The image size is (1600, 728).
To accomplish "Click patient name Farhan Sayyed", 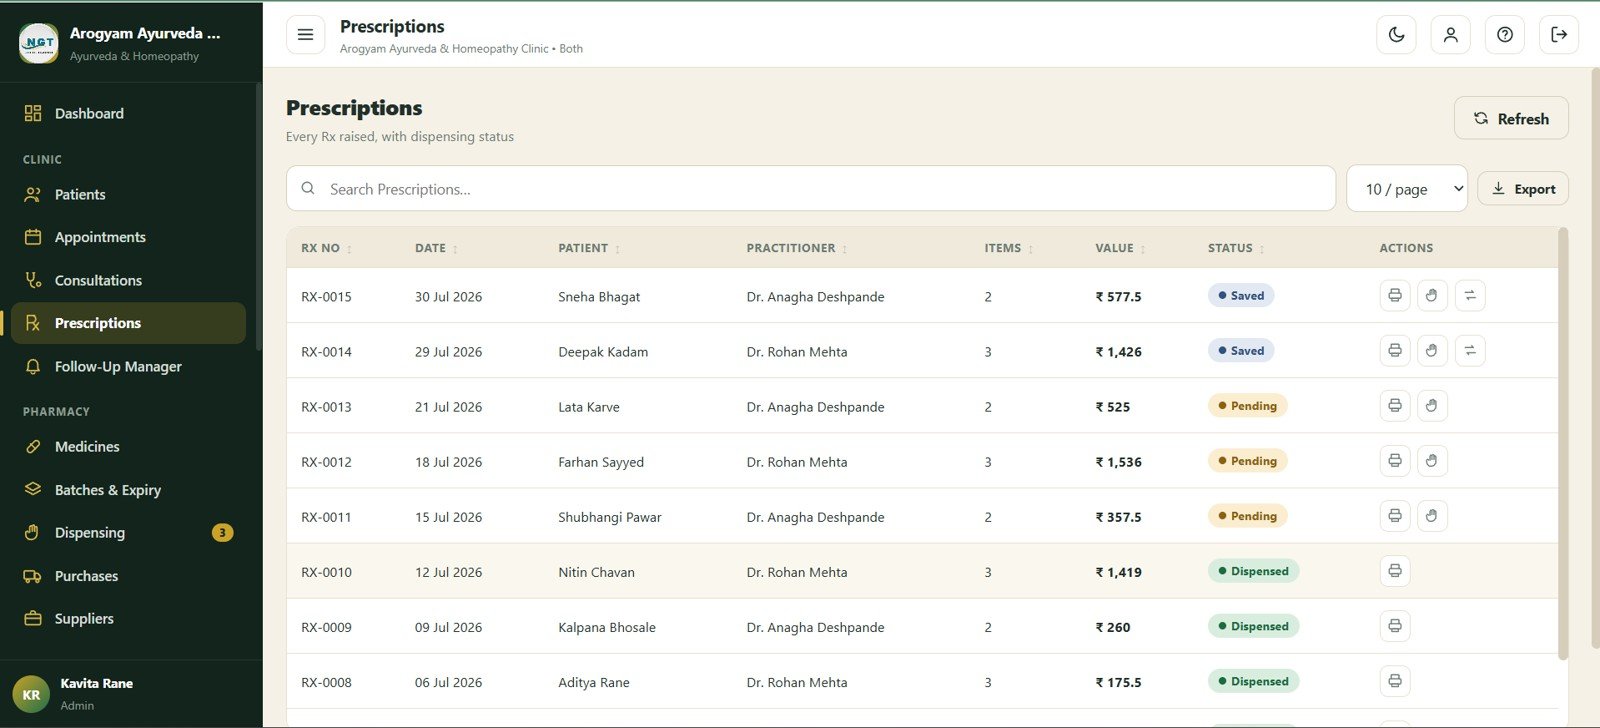I will click(601, 462).
